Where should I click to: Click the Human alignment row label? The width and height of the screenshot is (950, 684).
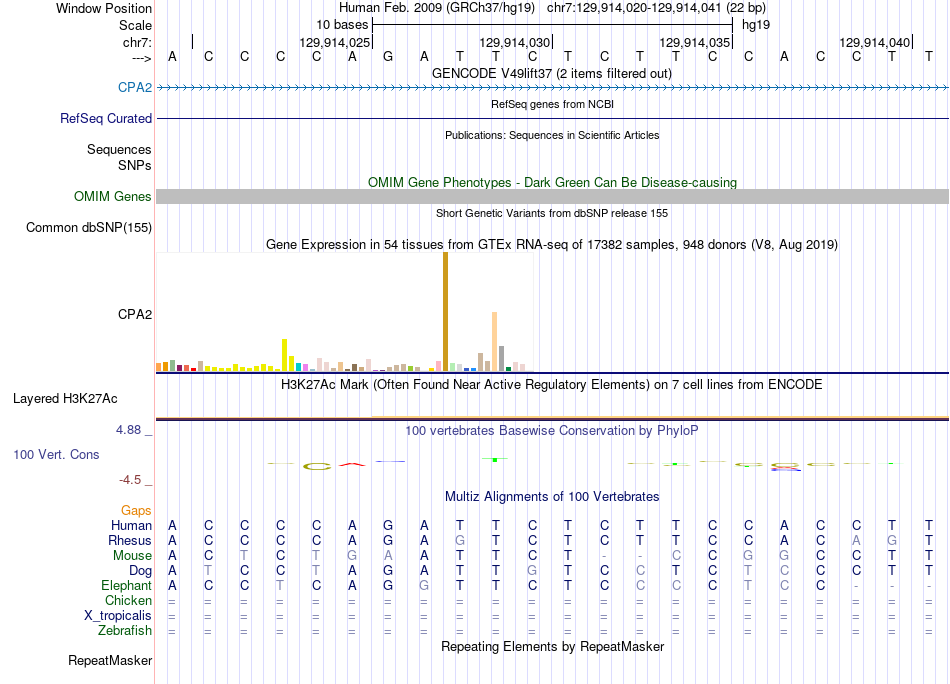131,525
